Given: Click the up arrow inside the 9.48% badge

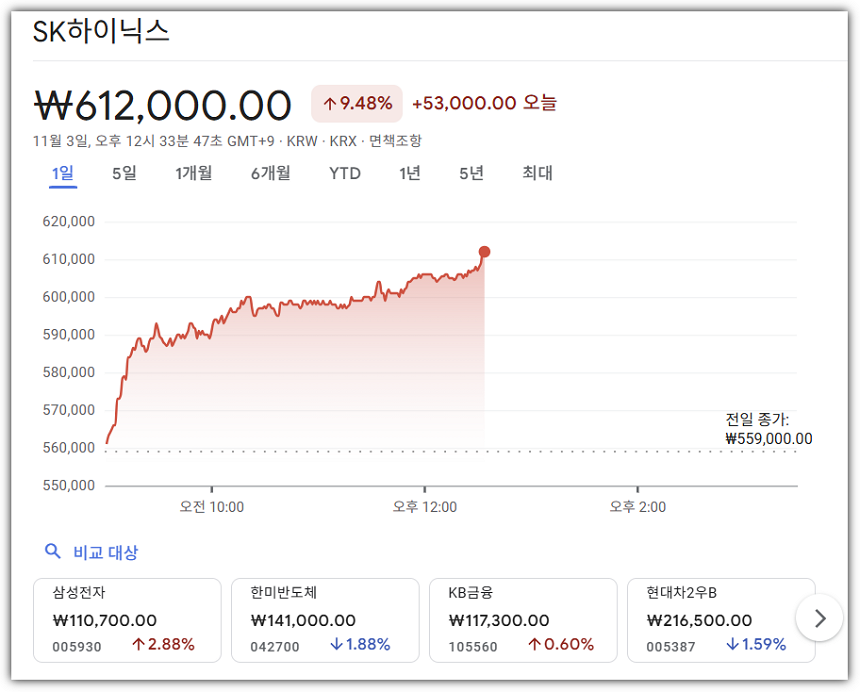Looking at the screenshot, I should coord(330,103).
